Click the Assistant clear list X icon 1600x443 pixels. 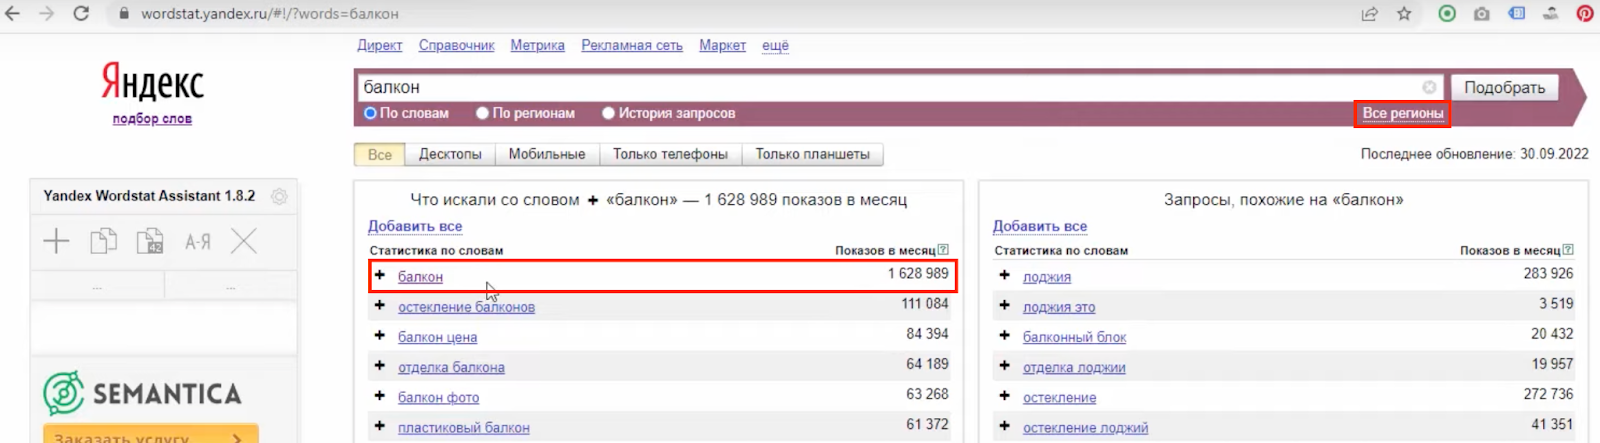point(244,241)
